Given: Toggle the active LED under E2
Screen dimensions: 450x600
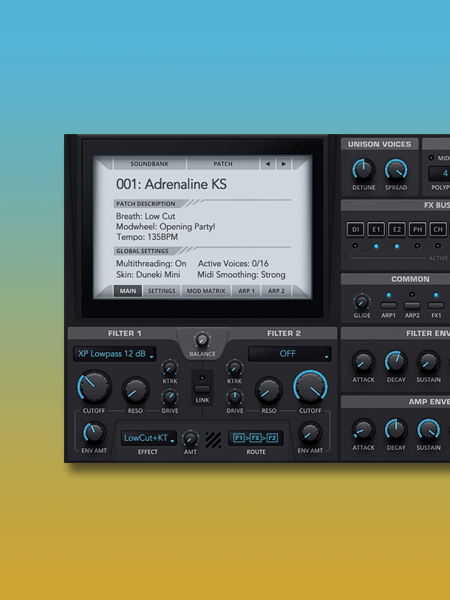Looking at the screenshot, I should click(x=397, y=246).
